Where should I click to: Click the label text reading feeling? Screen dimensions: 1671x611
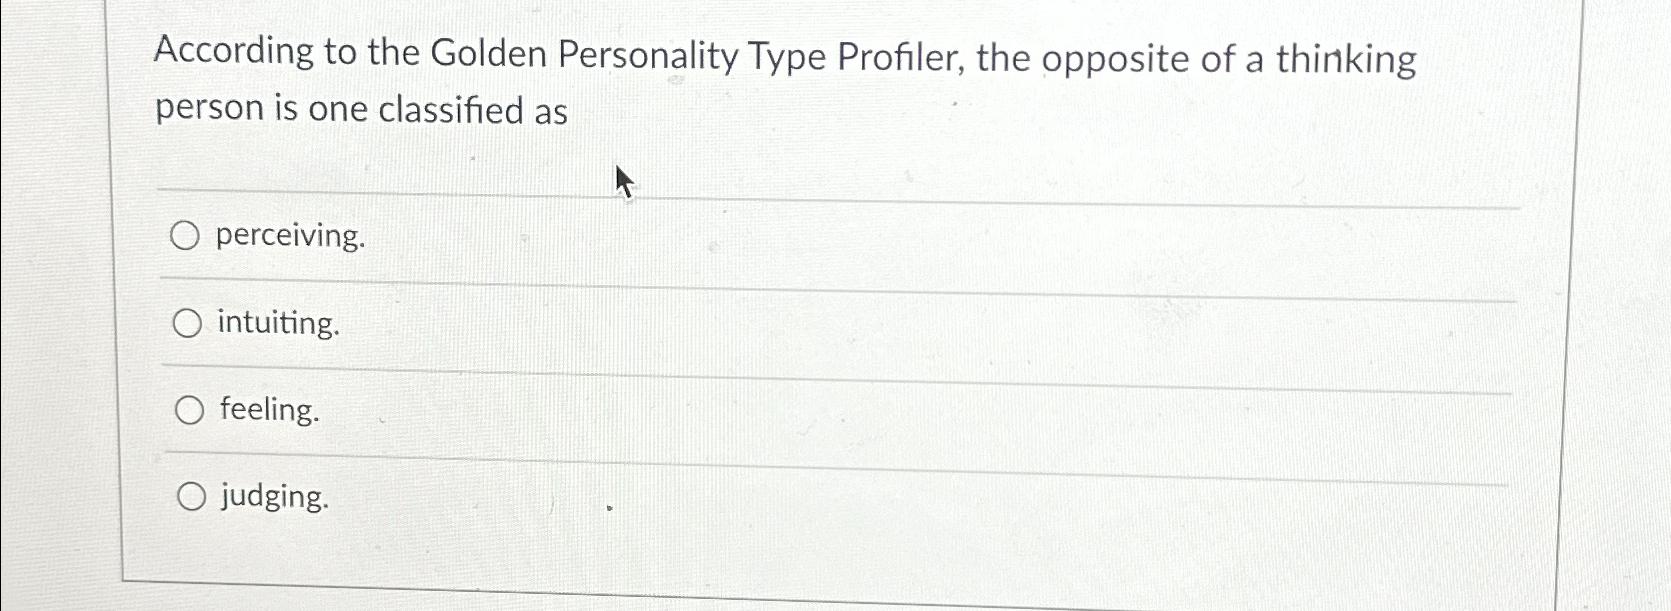(x=266, y=411)
